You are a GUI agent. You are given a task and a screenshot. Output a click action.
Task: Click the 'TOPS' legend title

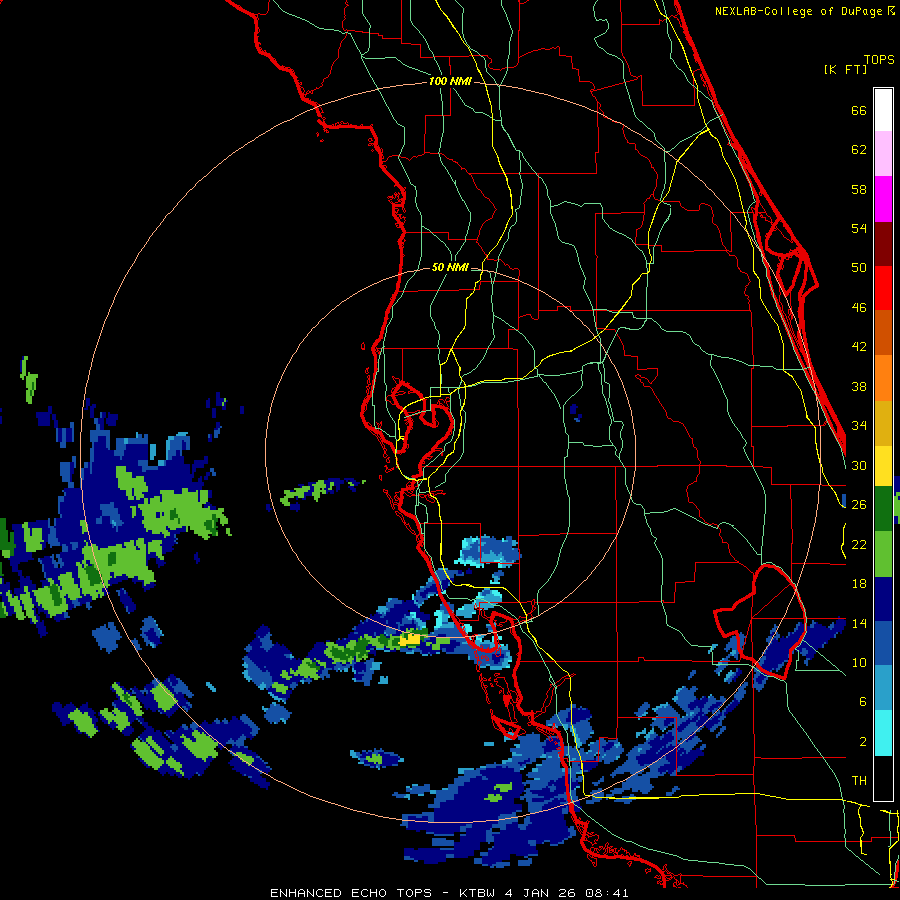coord(879,60)
